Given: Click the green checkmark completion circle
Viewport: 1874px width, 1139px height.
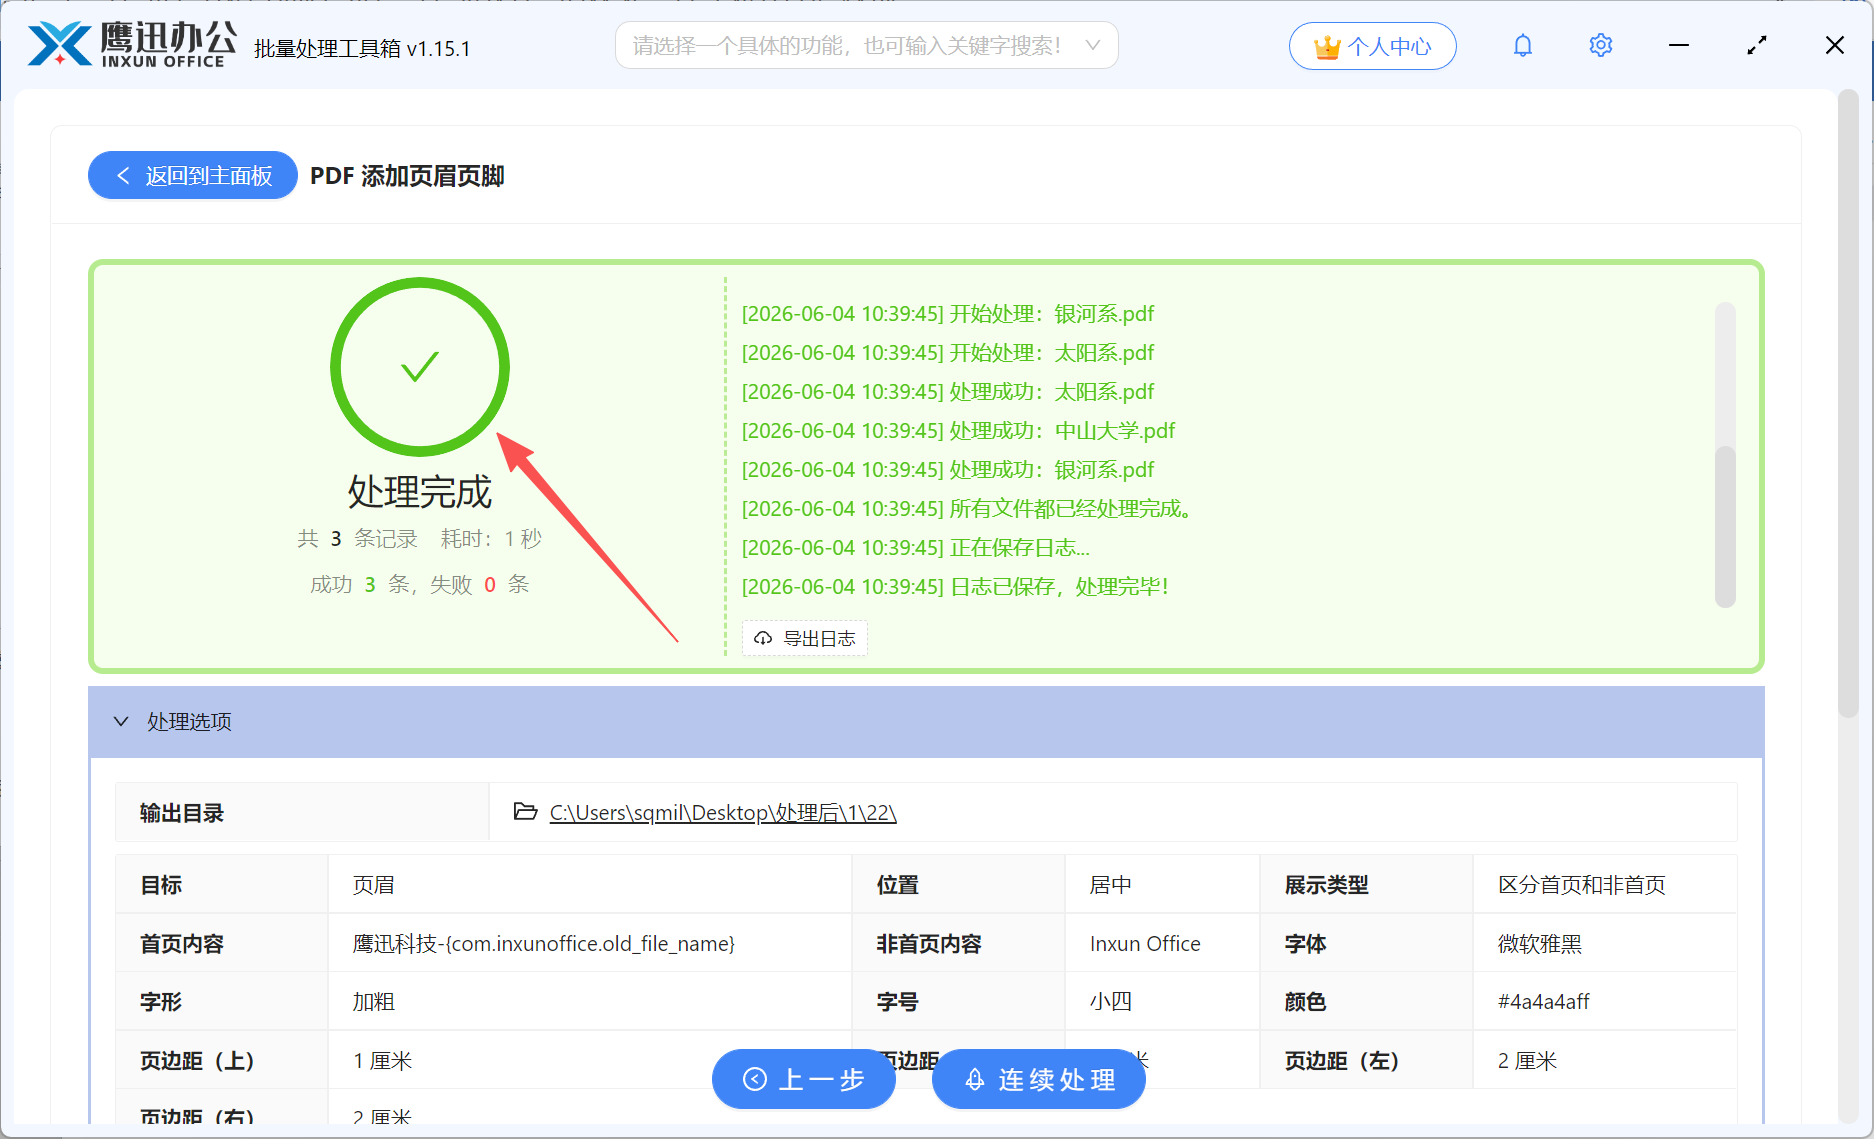Looking at the screenshot, I should (420, 367).
